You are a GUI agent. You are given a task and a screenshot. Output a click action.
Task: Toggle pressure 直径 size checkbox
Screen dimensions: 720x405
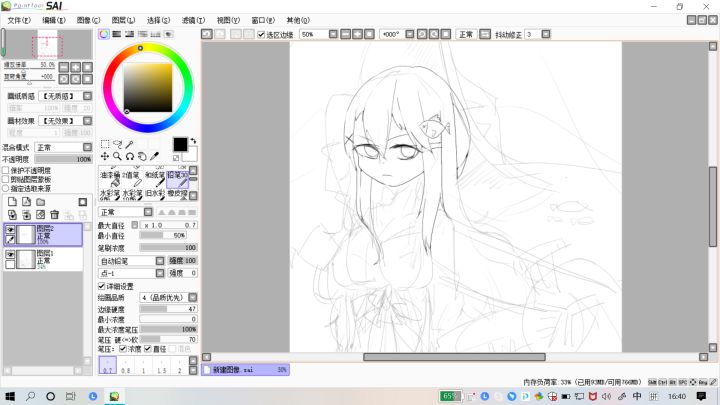point(147,349)
